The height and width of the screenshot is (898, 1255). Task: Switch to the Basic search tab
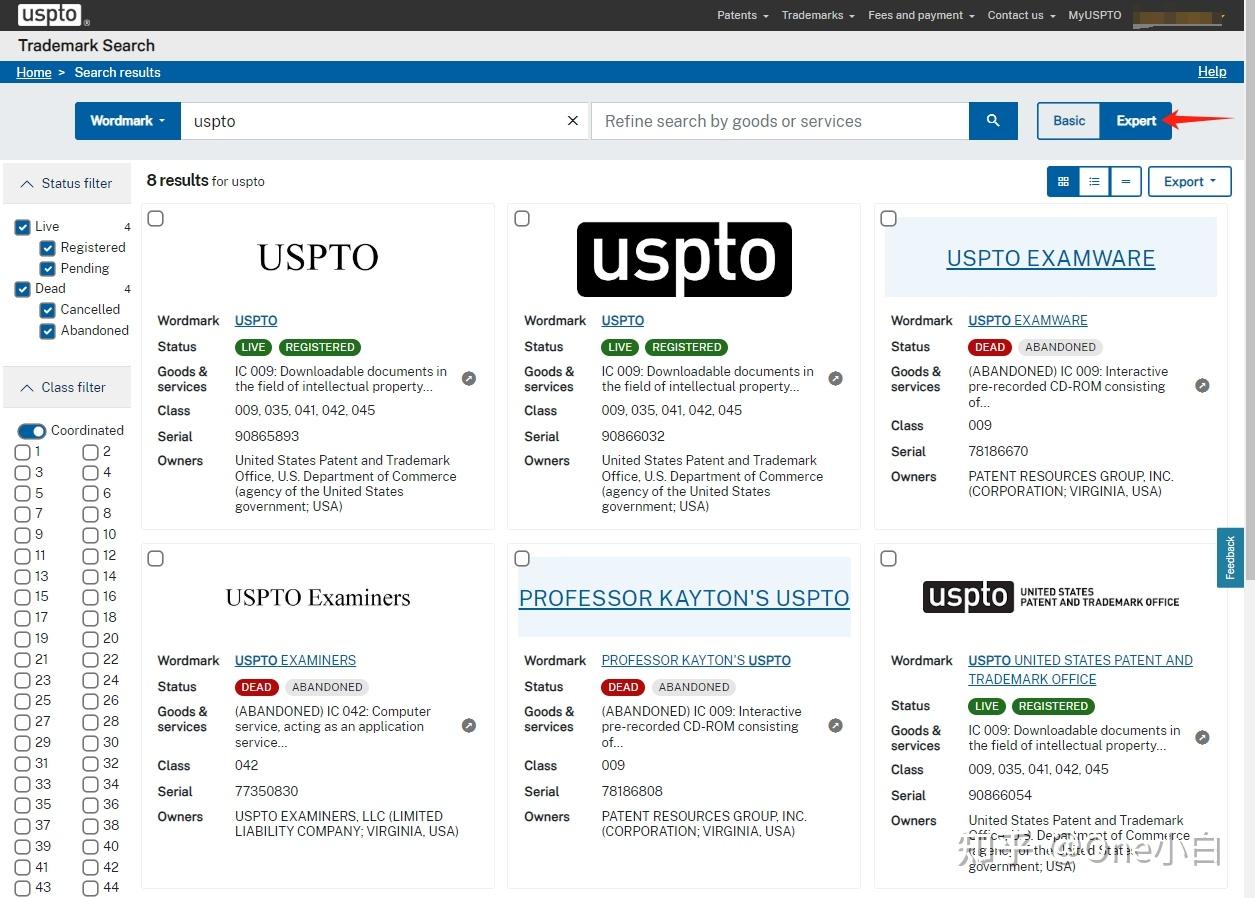[1068, 120]
